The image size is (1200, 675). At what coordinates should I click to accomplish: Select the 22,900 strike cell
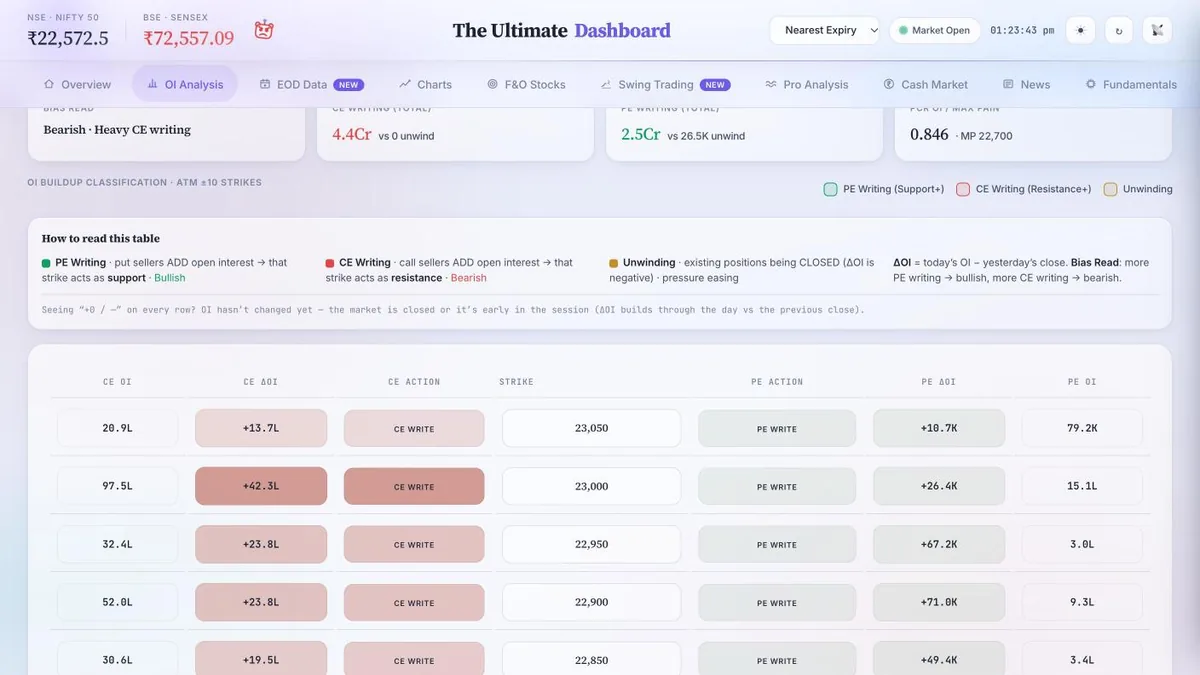[591, 602]
